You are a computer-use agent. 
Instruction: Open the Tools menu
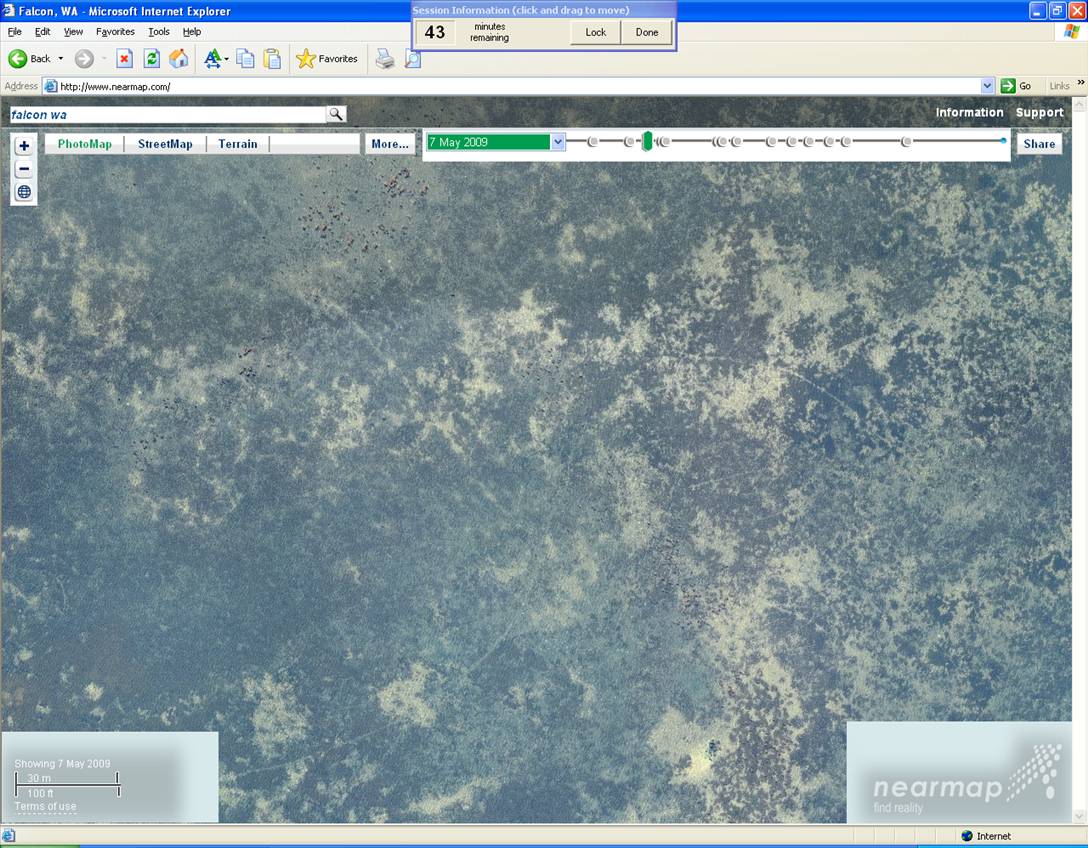pos(159,32)
